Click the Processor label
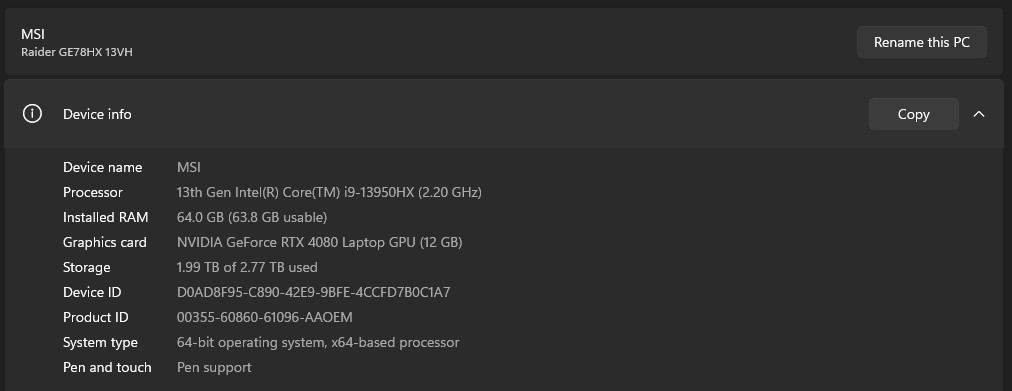 (x=93, y=192)
